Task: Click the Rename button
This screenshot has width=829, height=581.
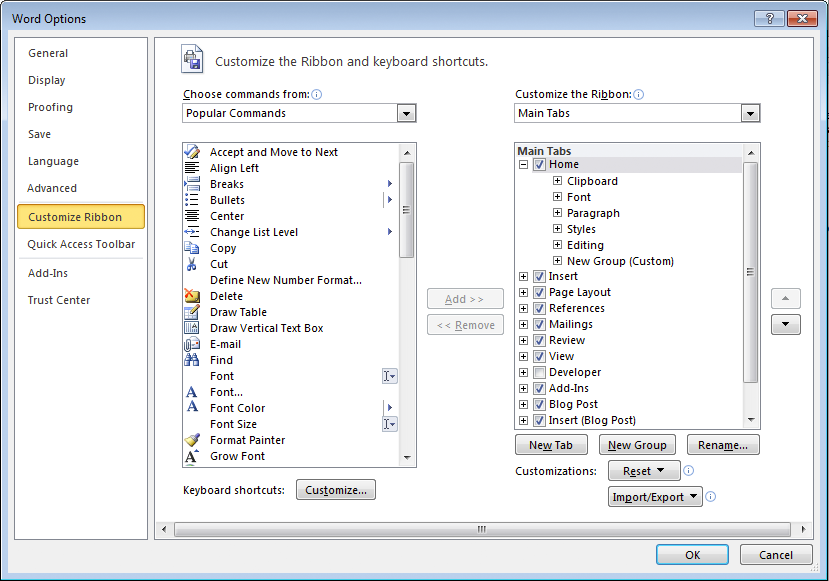Action: click(x=723, y=444)
